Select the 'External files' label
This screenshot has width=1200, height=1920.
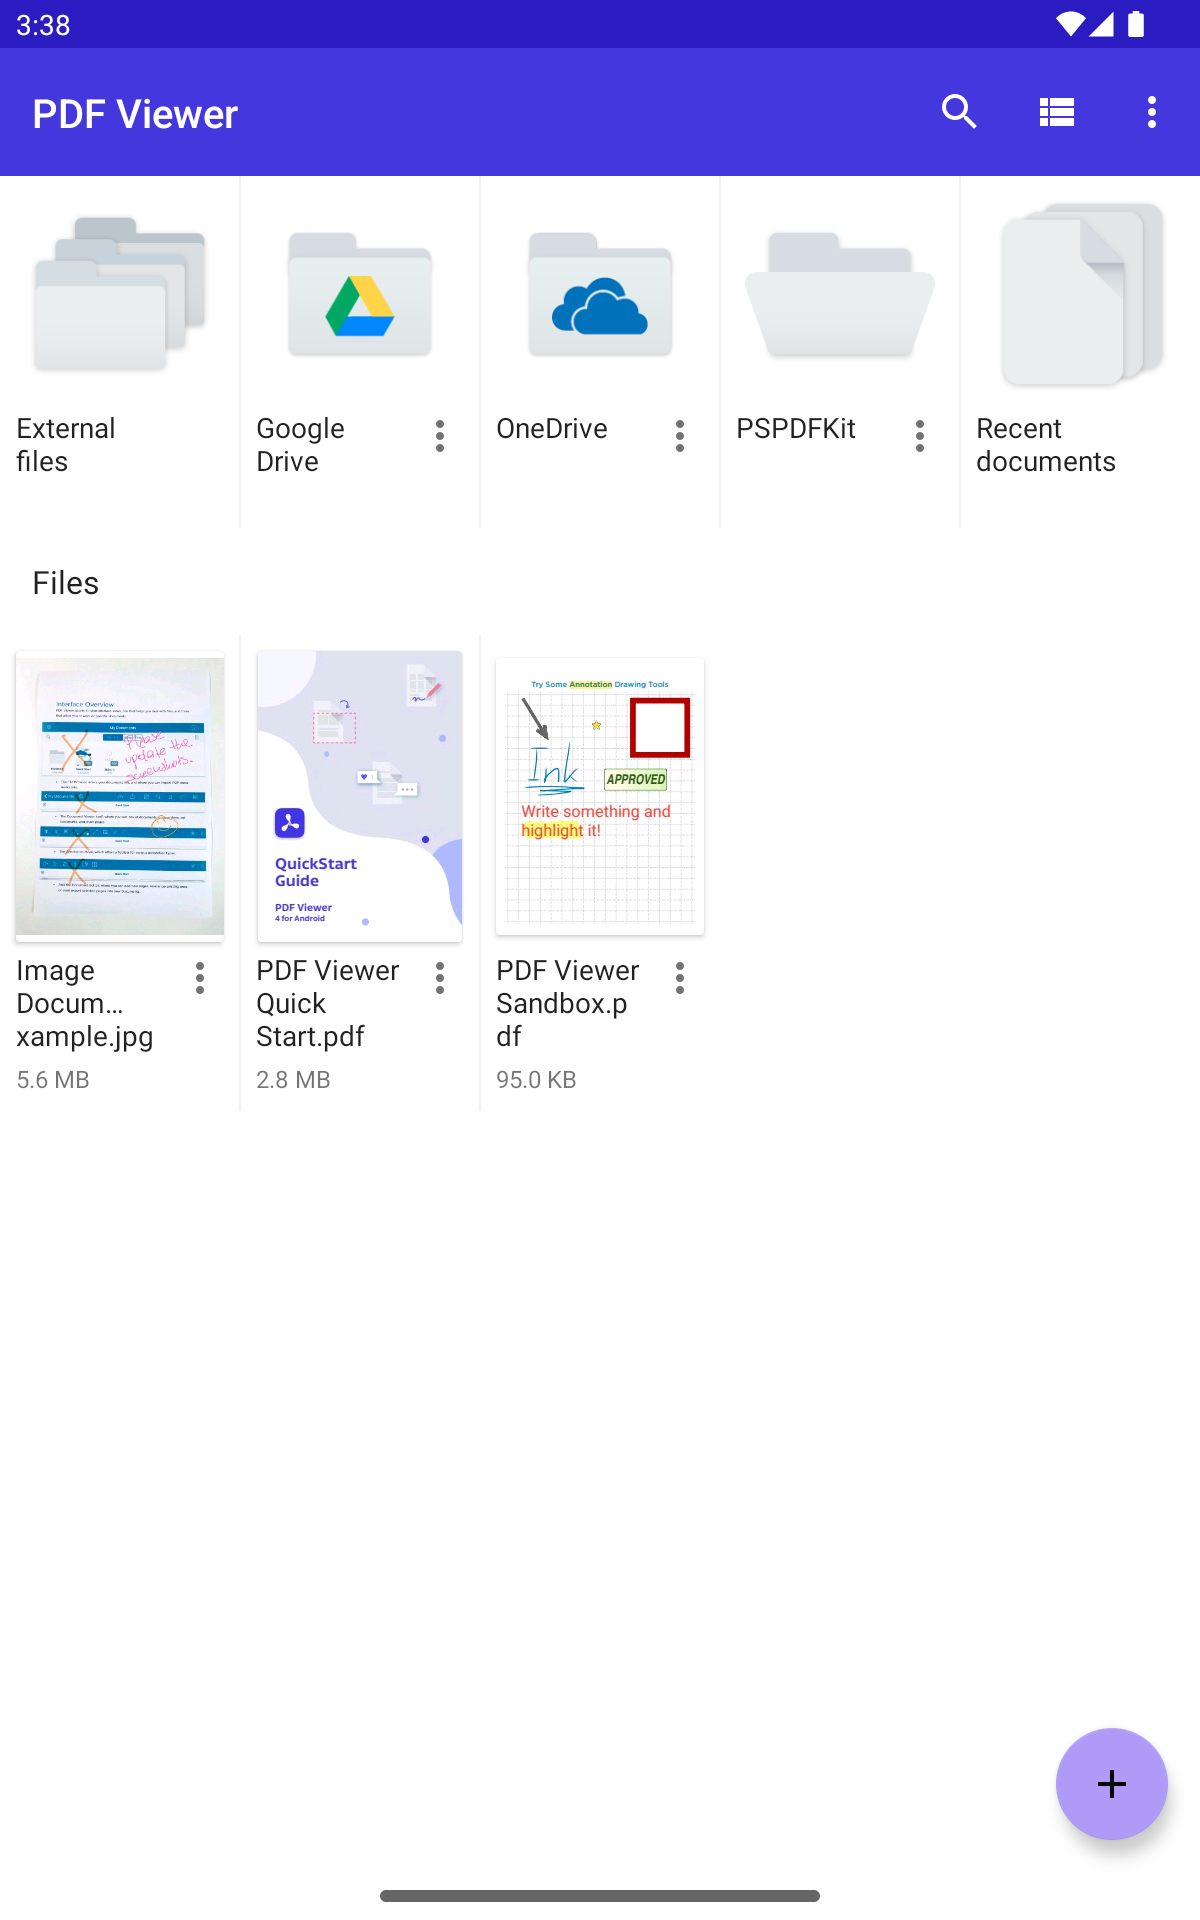pos(66,445)
